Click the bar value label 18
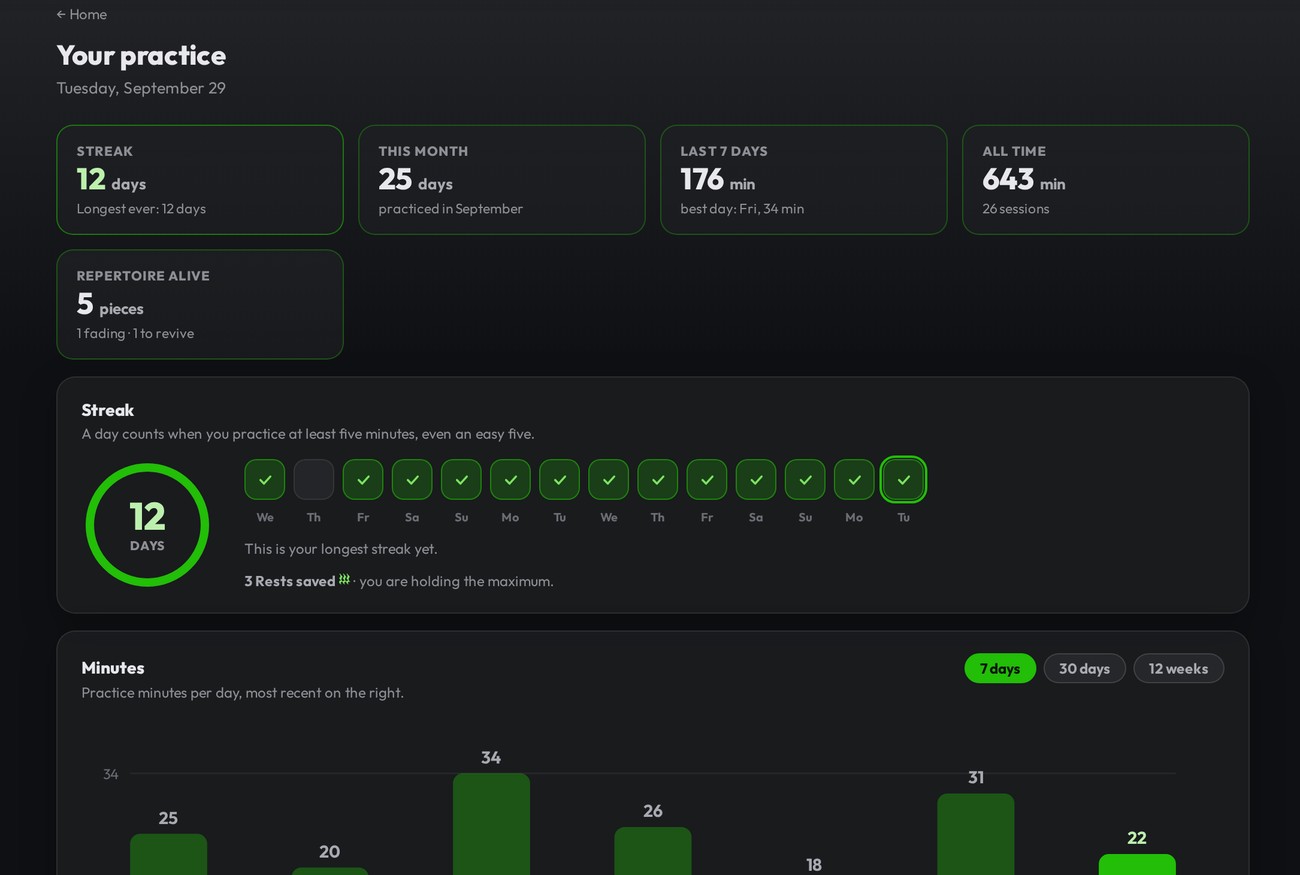1300x875 pixels. [814, 865]
